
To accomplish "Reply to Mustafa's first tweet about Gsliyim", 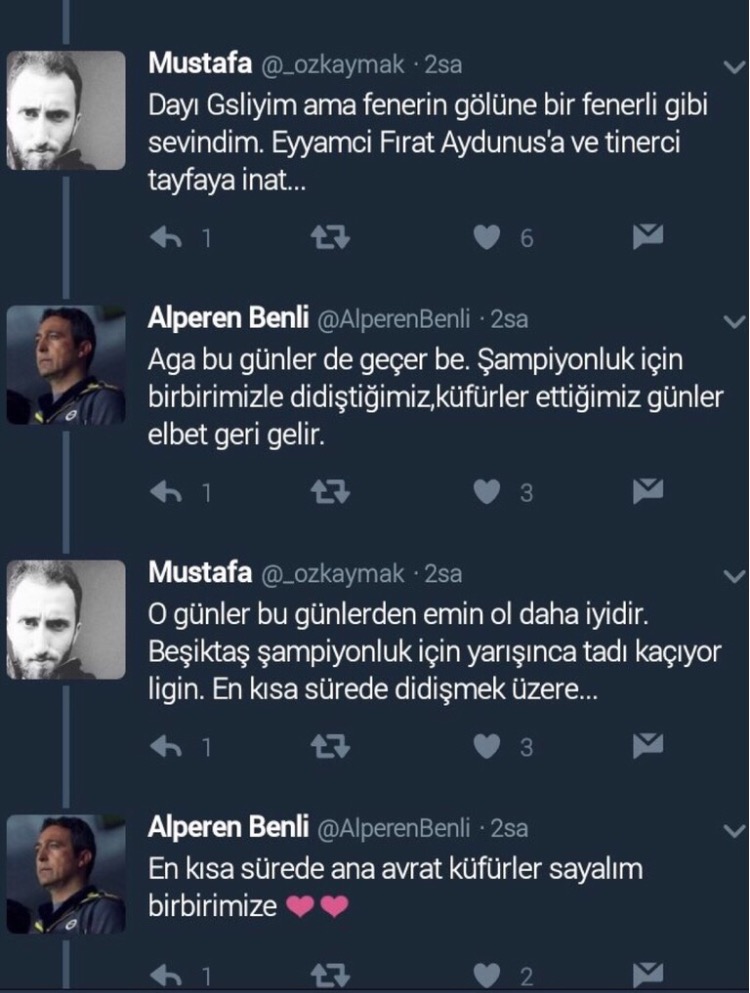I will pyautogui.click(x=164, y=237).
